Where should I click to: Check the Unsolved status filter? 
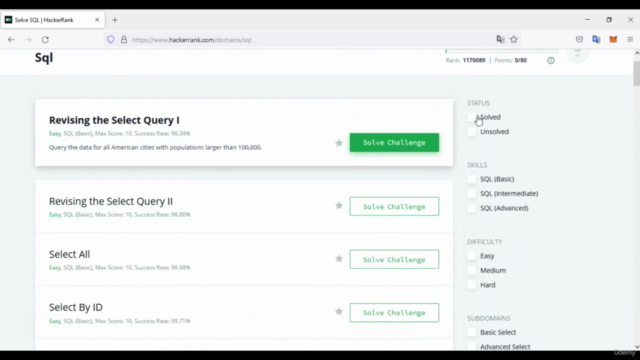(471, 132)
